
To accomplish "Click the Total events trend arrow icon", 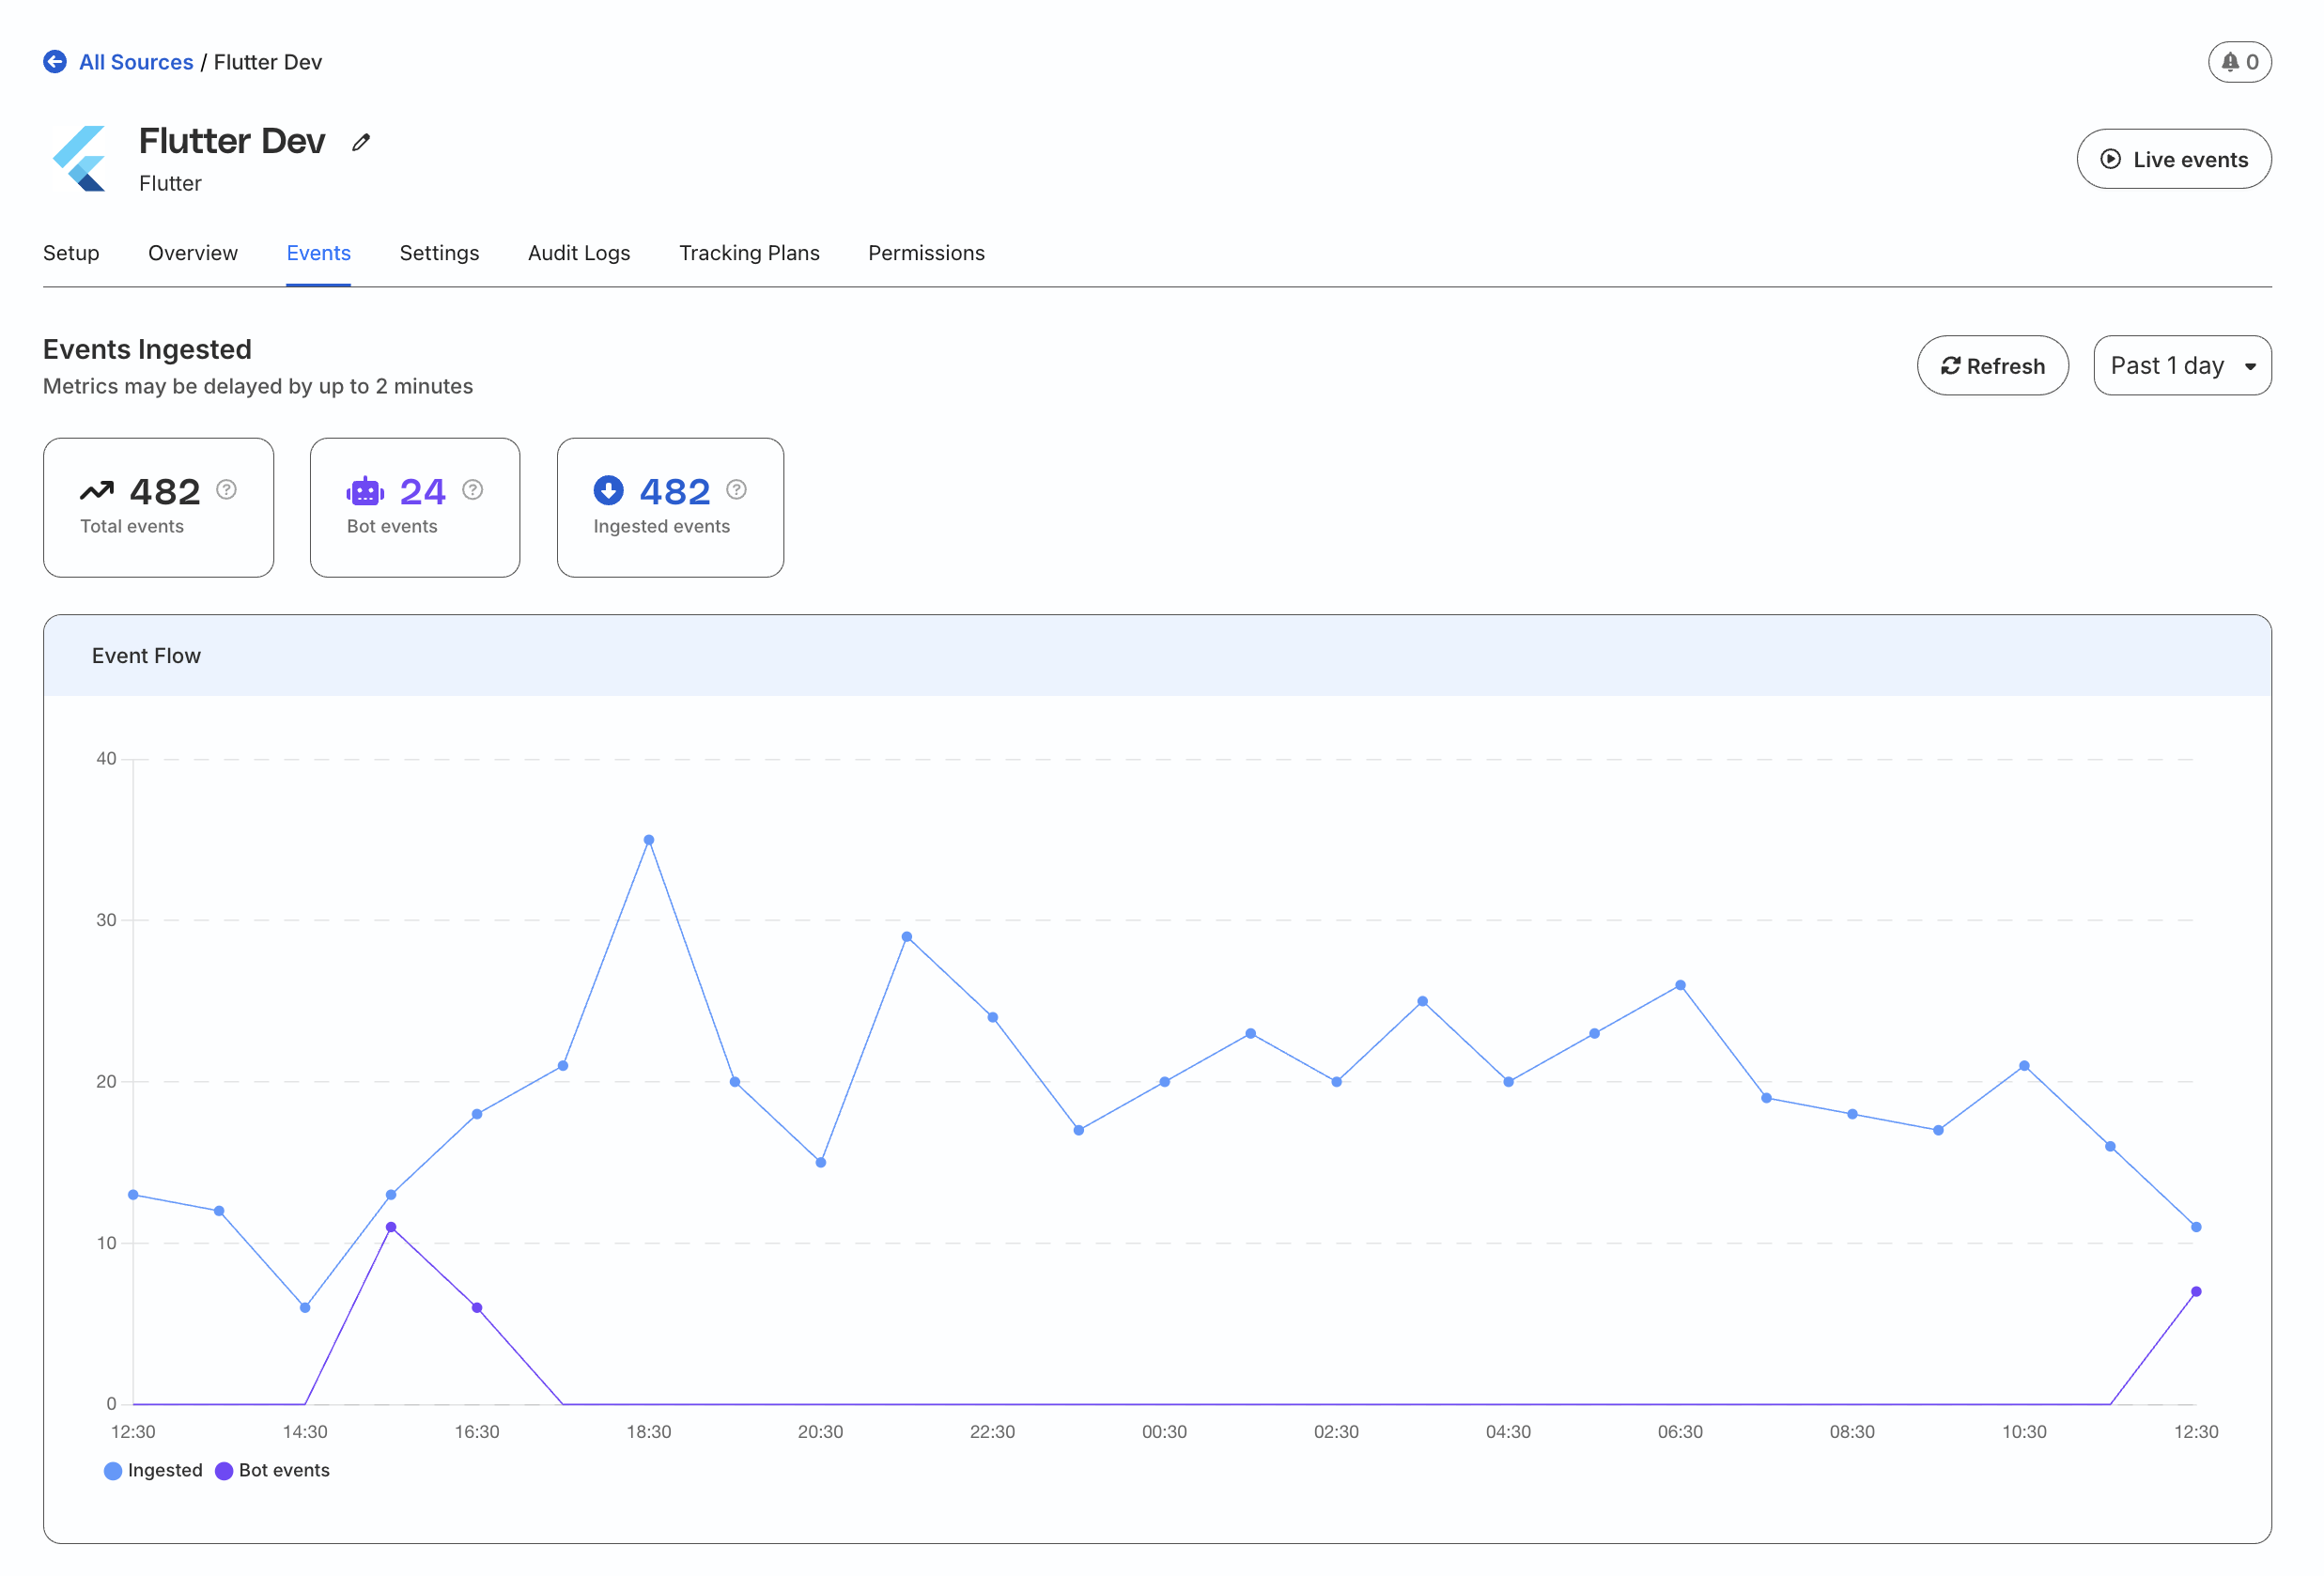I will coord(97,491).
